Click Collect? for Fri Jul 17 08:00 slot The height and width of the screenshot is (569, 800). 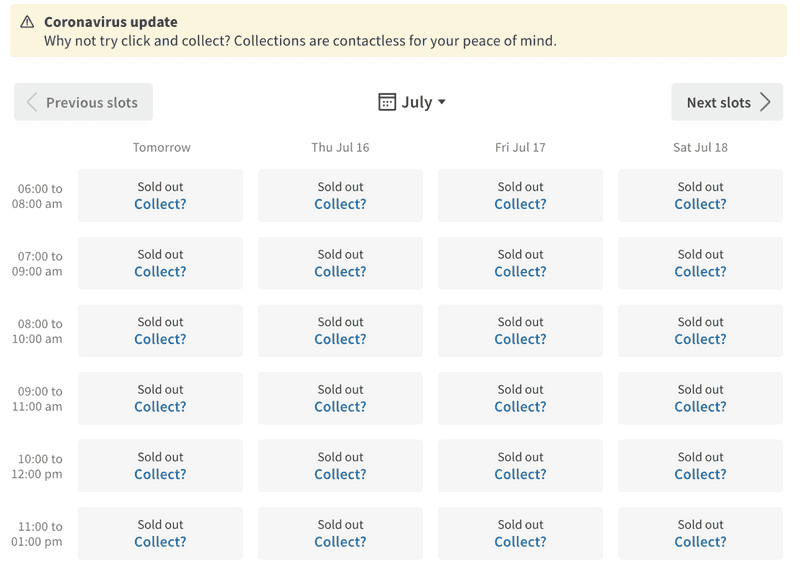coord(520,339)
